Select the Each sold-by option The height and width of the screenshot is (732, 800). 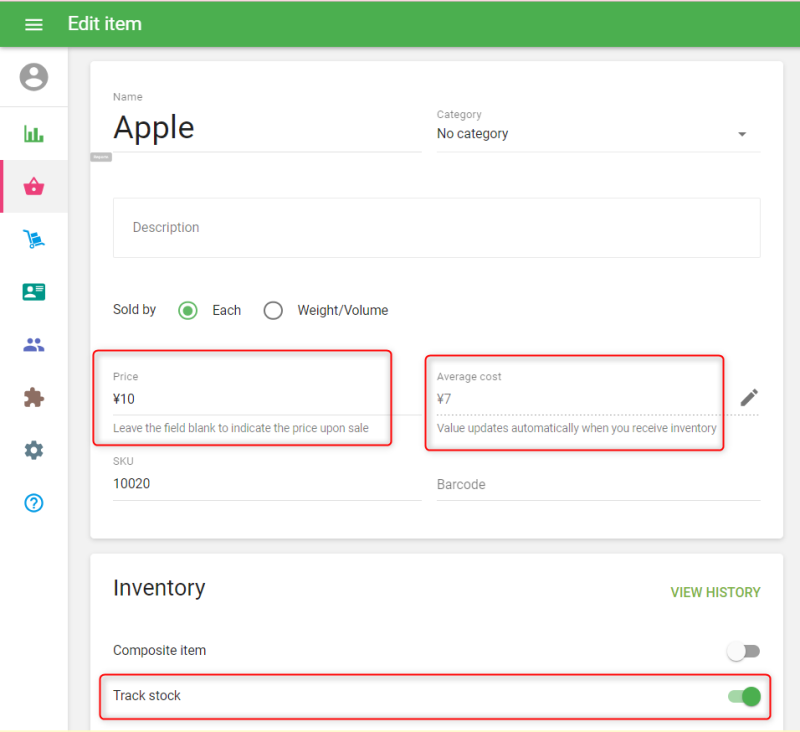point(188,311)
